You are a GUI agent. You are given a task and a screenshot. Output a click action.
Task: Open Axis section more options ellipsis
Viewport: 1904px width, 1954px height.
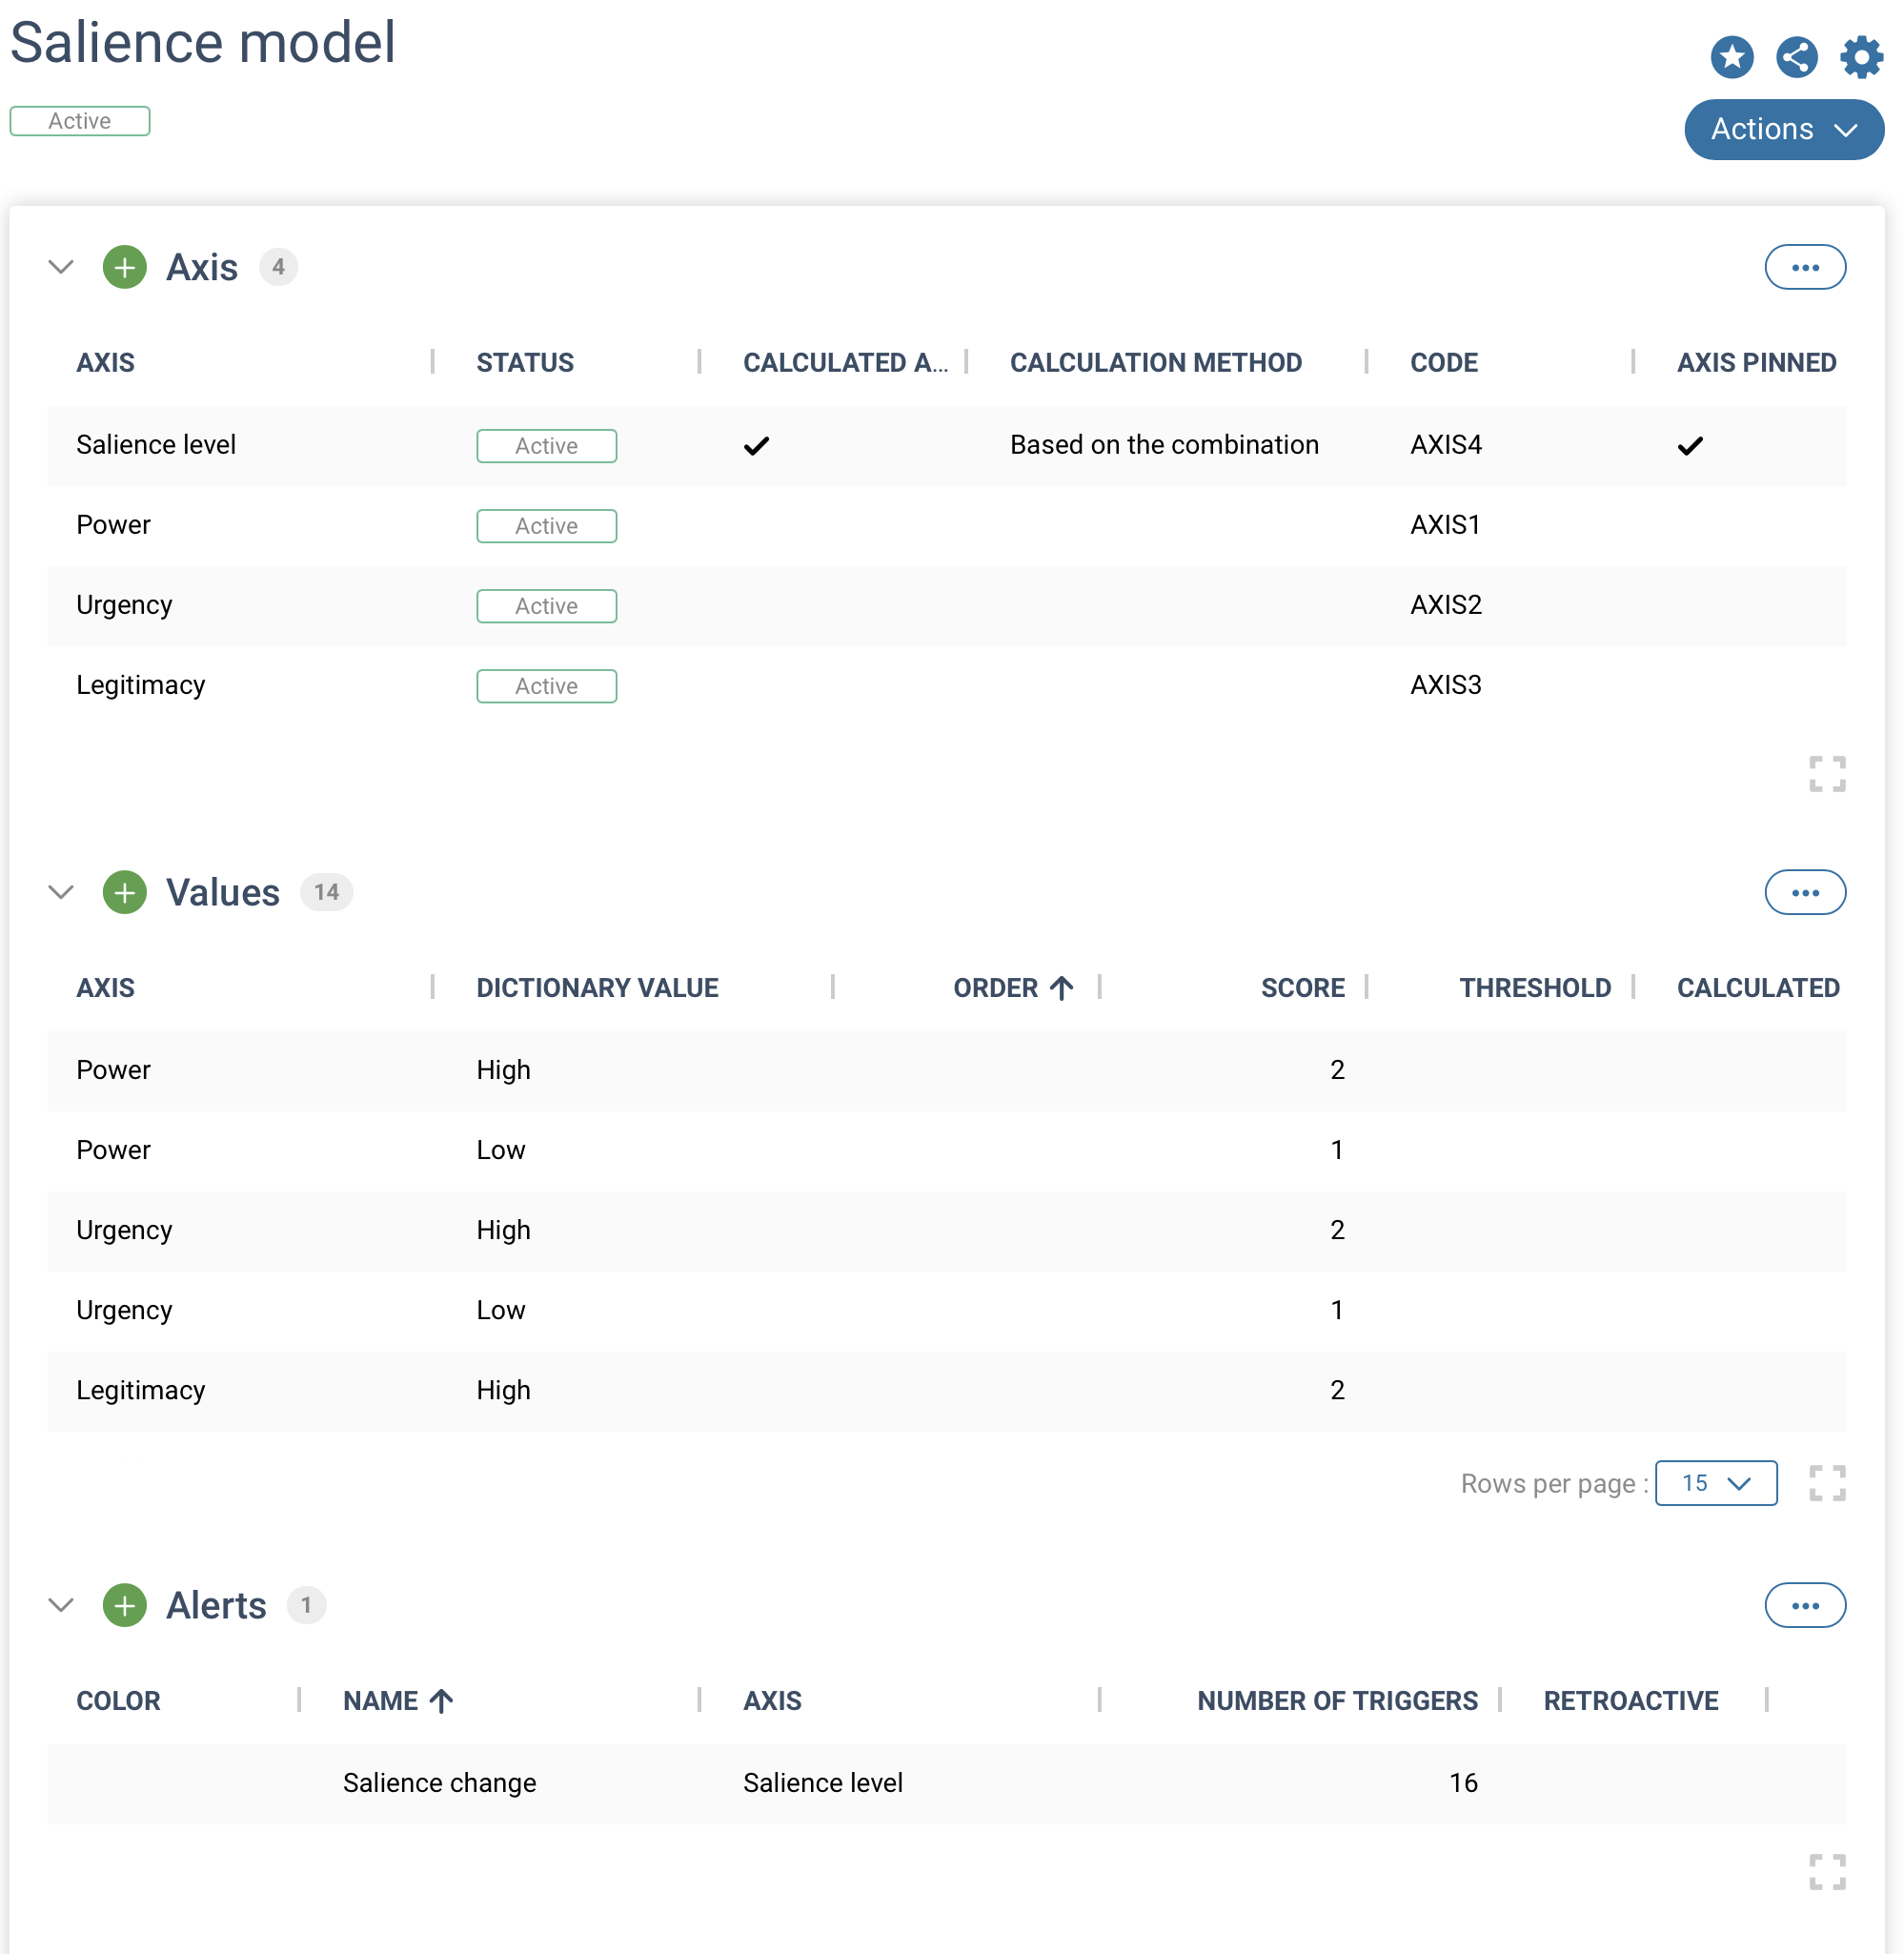click(1805, 267)
